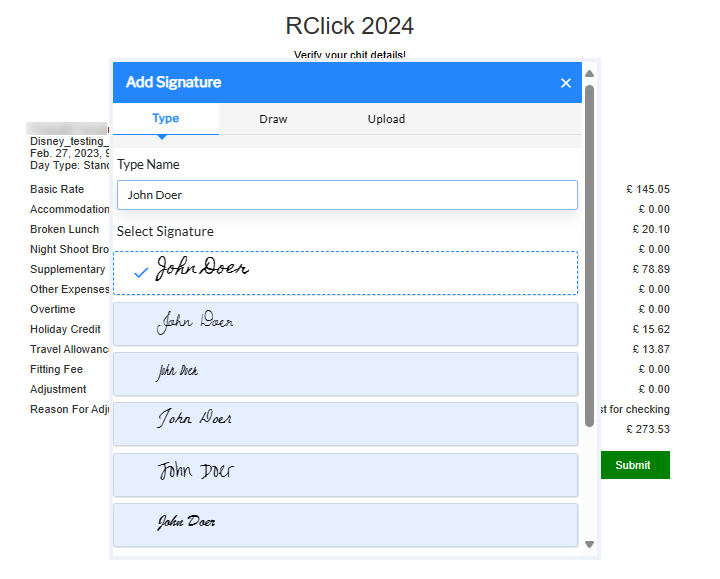Pick the sixth bold signature style
The width and height of the screenshot is (720, 579).
click(346, 524)
